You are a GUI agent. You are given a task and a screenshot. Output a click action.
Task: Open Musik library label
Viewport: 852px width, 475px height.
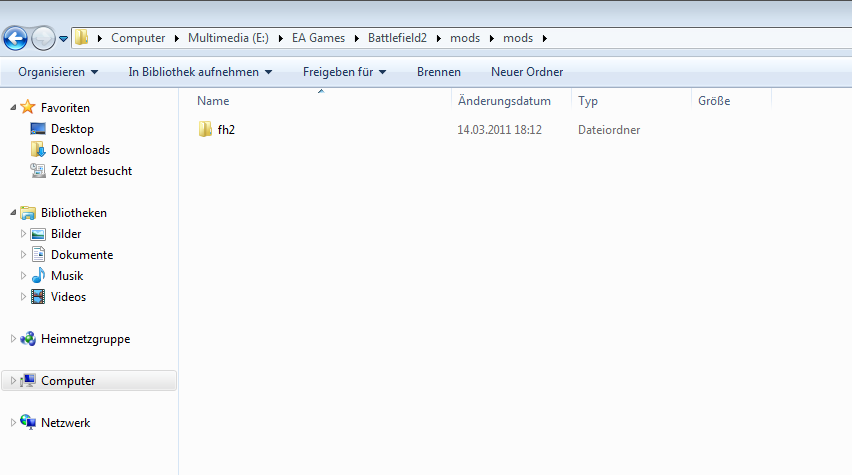pyautogui.click(x=67, y=276)
